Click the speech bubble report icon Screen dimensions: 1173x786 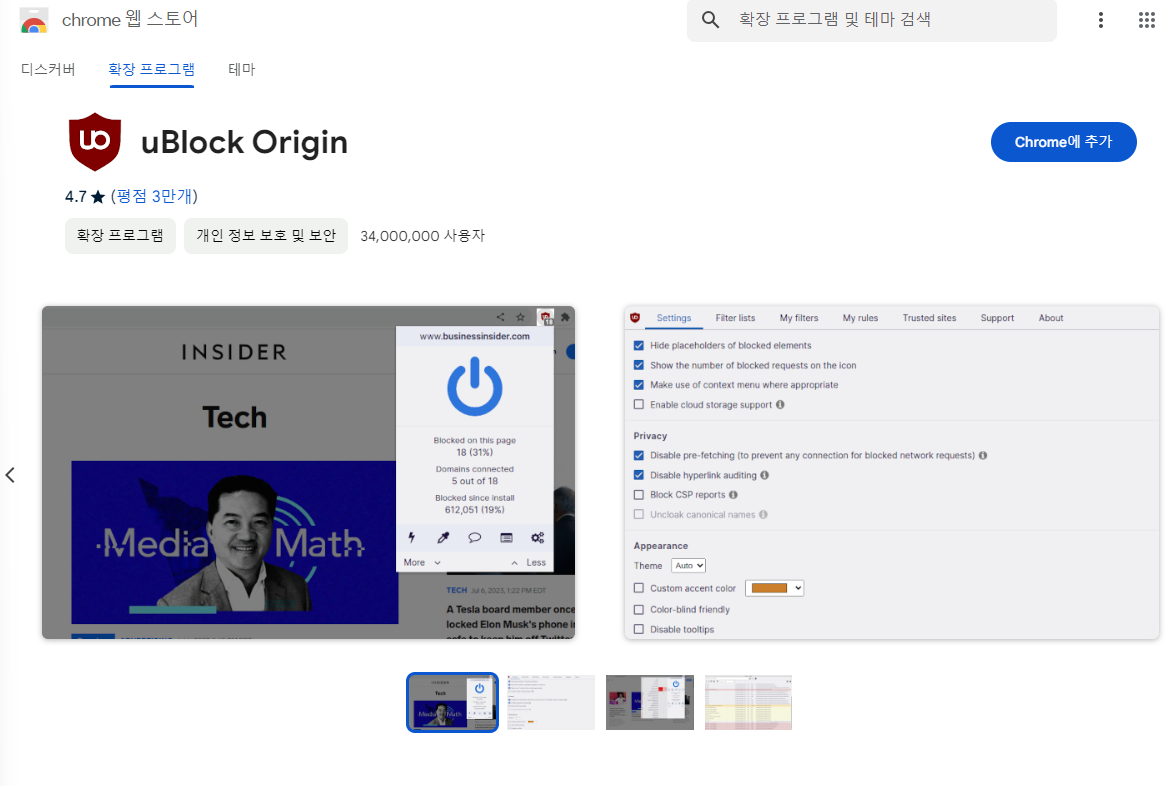(x=474, y=538)
